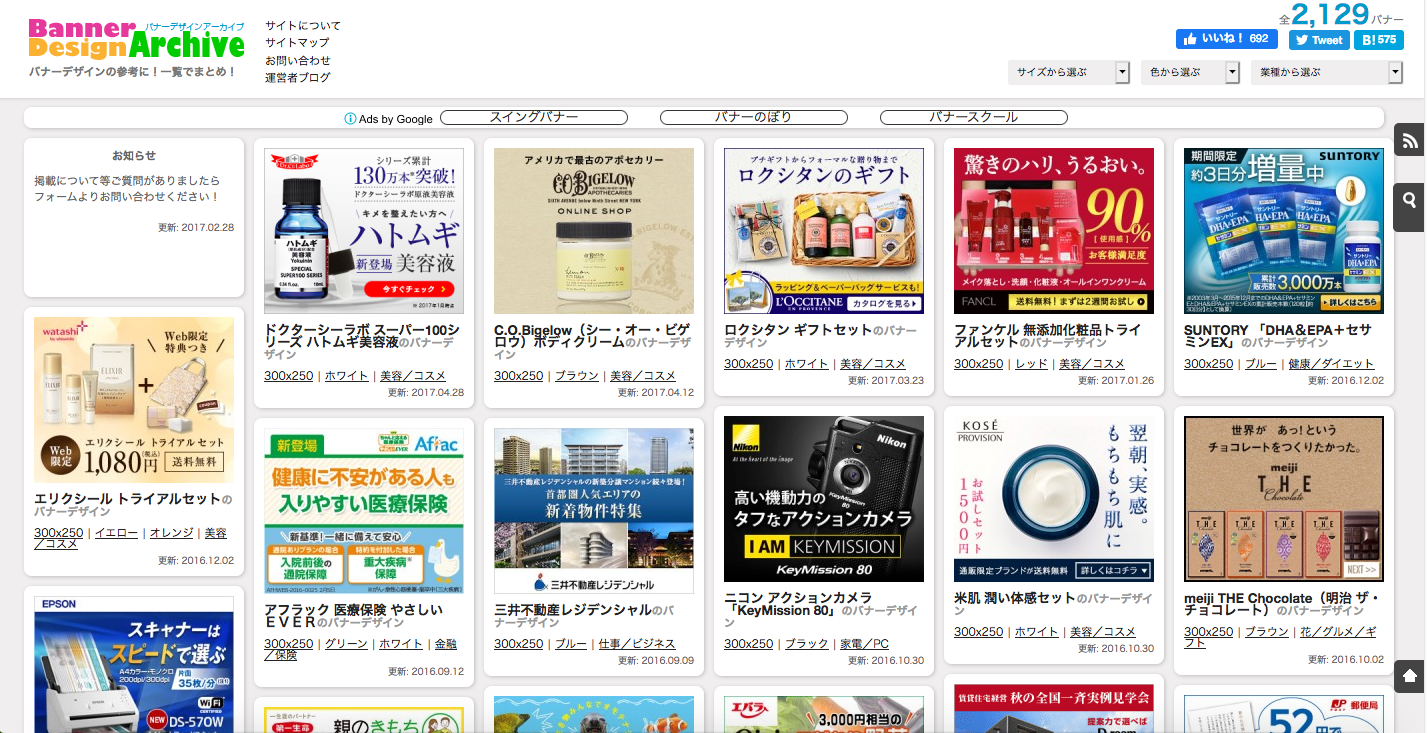Open the サイトマップ menu link

pyautogui.click(x=297, y=43)
